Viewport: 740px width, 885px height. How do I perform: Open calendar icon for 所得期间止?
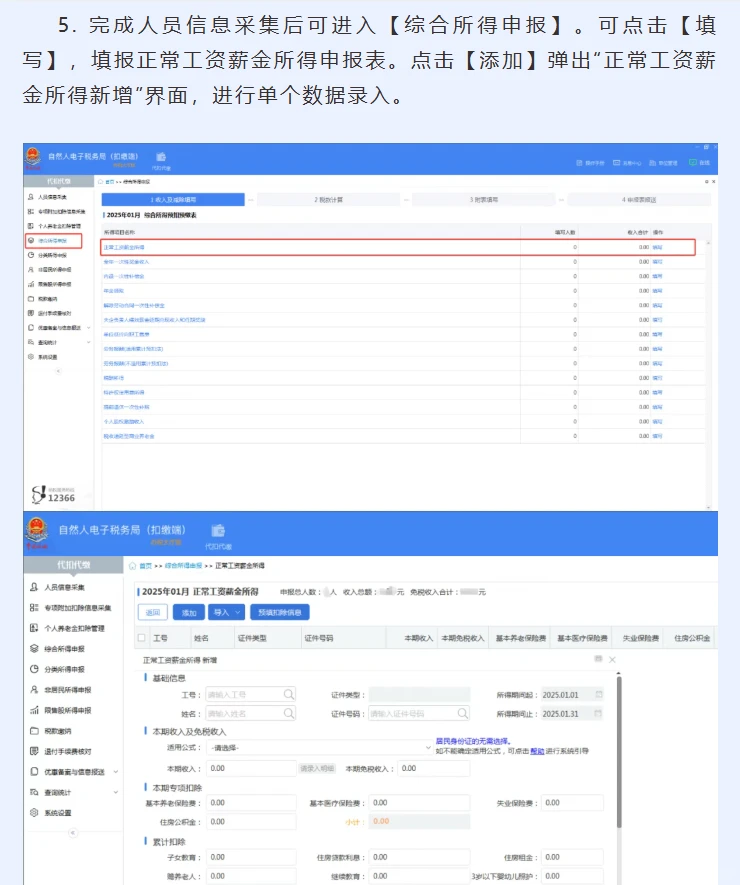599,713
